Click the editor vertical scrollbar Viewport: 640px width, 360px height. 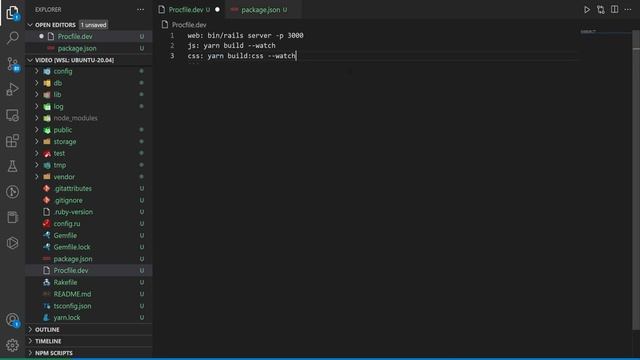(x=636, y=180)
